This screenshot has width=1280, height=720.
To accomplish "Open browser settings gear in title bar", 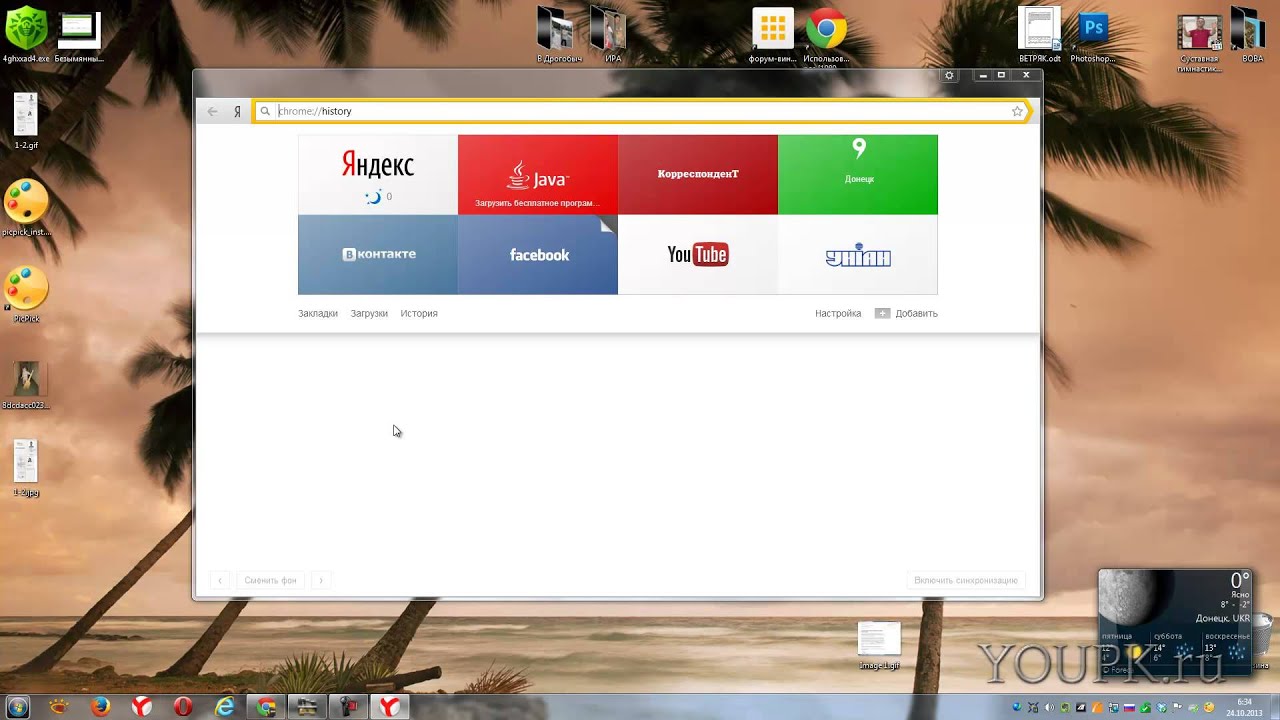I will pos(949,75).
